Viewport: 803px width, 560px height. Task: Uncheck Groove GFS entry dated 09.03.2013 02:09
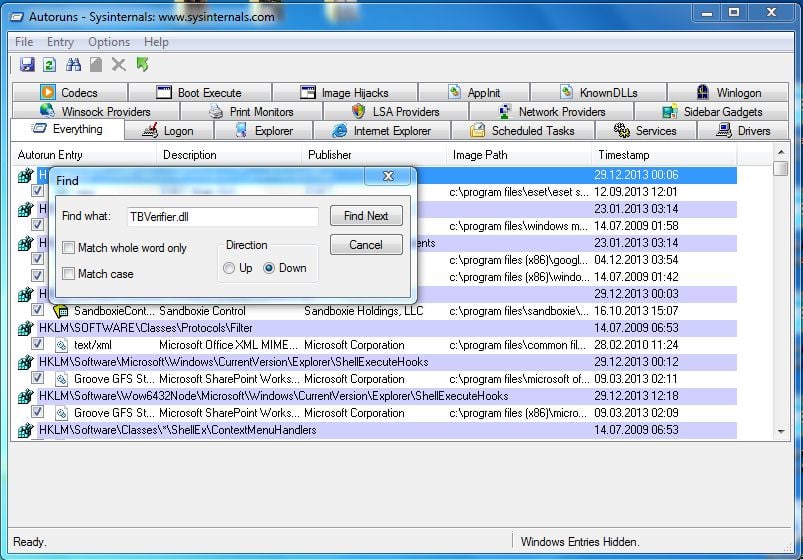tap(37, 411)
